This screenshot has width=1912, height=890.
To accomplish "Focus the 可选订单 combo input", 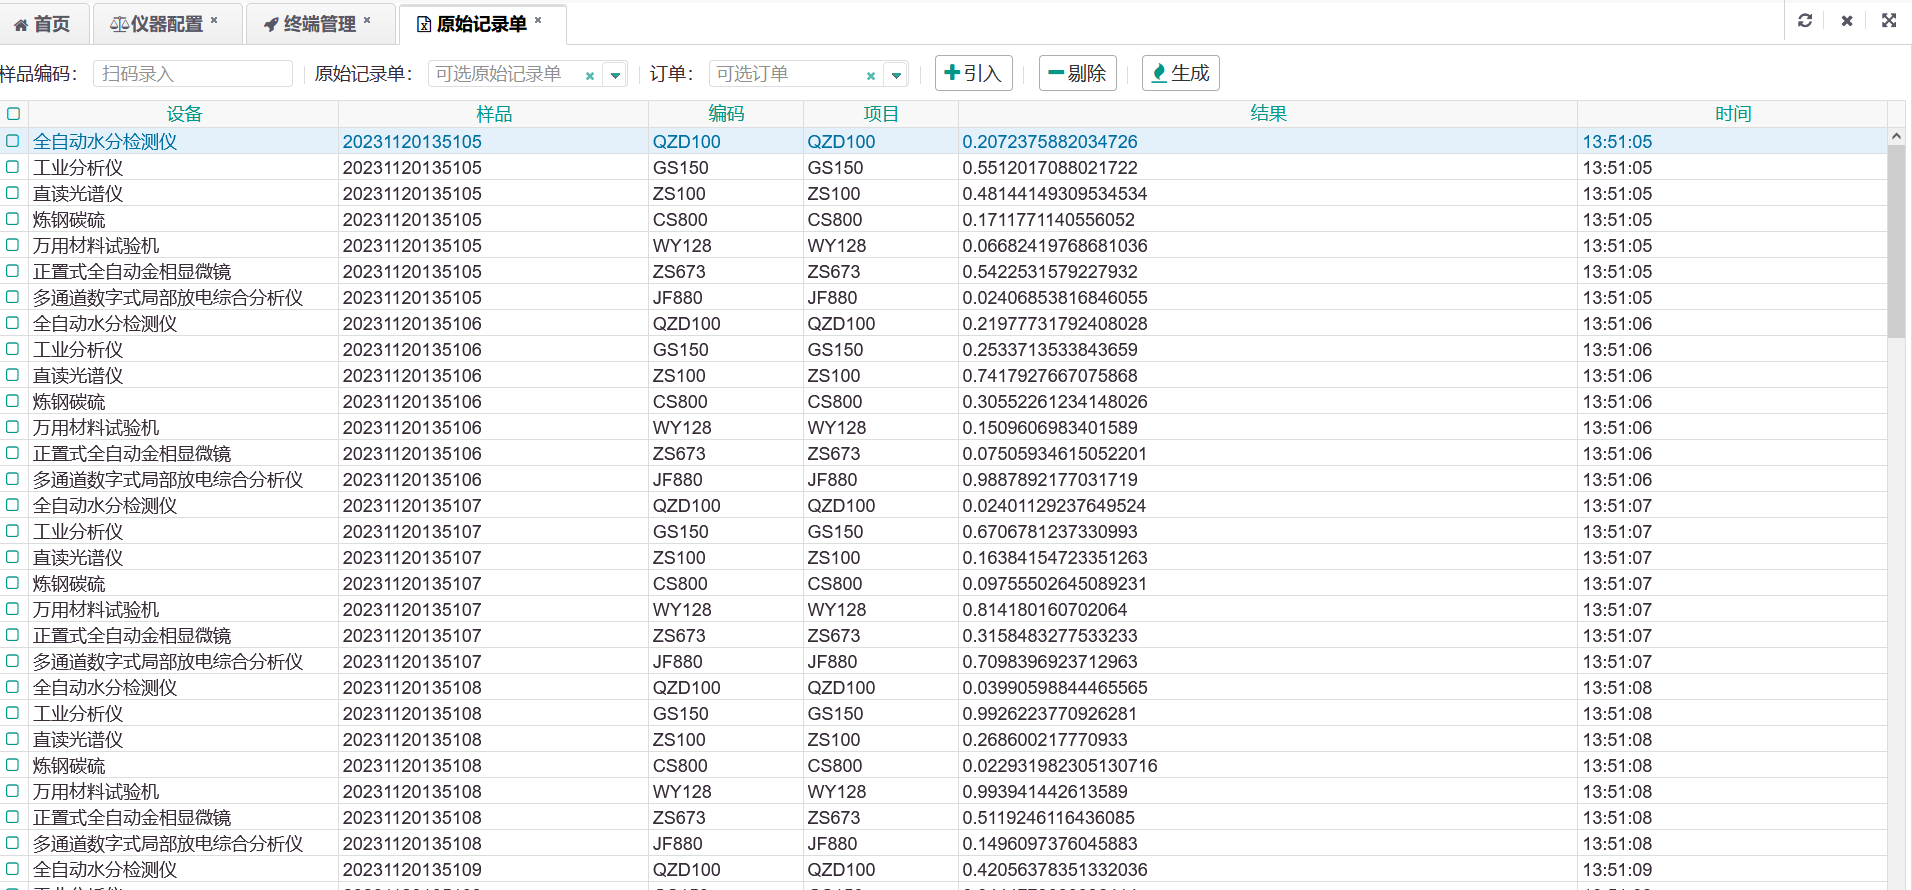I will point(786,74).
